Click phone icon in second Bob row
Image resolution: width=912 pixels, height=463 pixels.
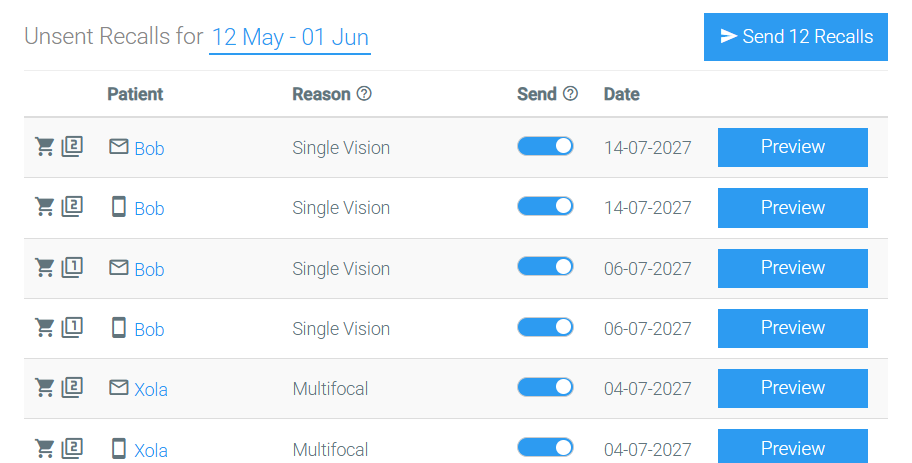click(119, 207)
